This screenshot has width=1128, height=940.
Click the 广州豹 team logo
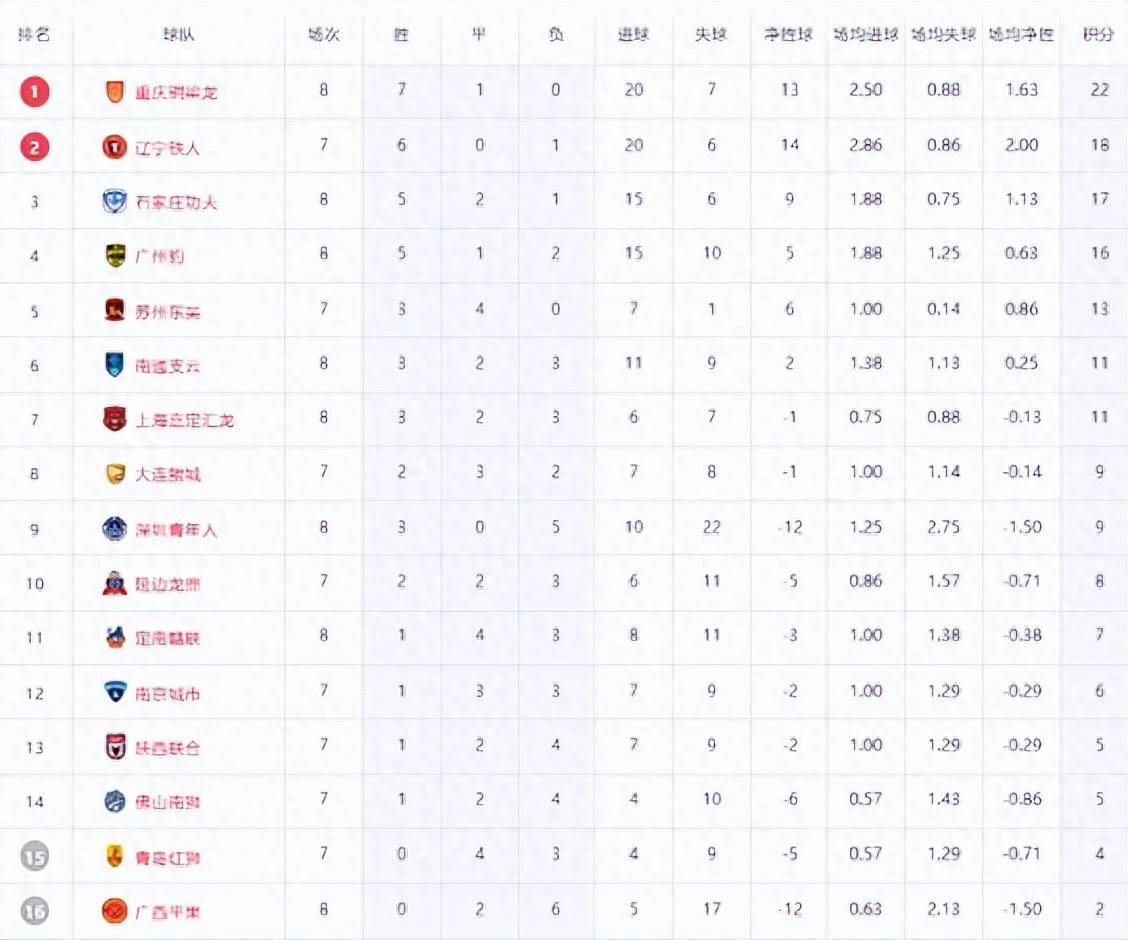(116, 256)
